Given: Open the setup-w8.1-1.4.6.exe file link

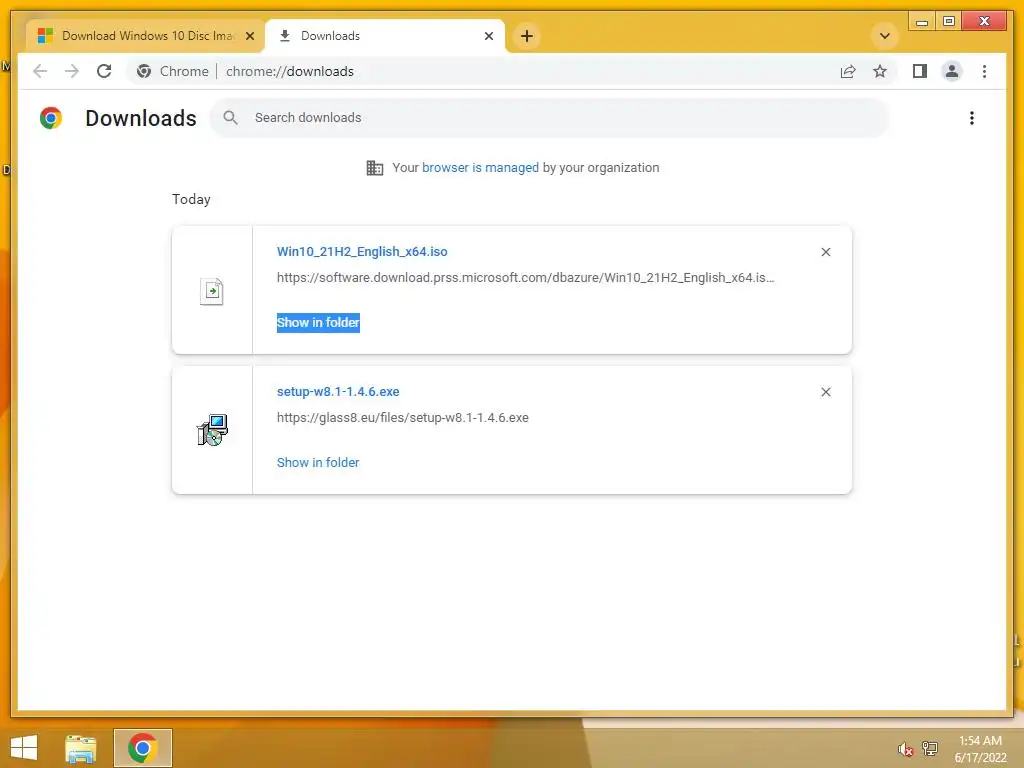Looking at the screenshot, I should click(338, 391).
